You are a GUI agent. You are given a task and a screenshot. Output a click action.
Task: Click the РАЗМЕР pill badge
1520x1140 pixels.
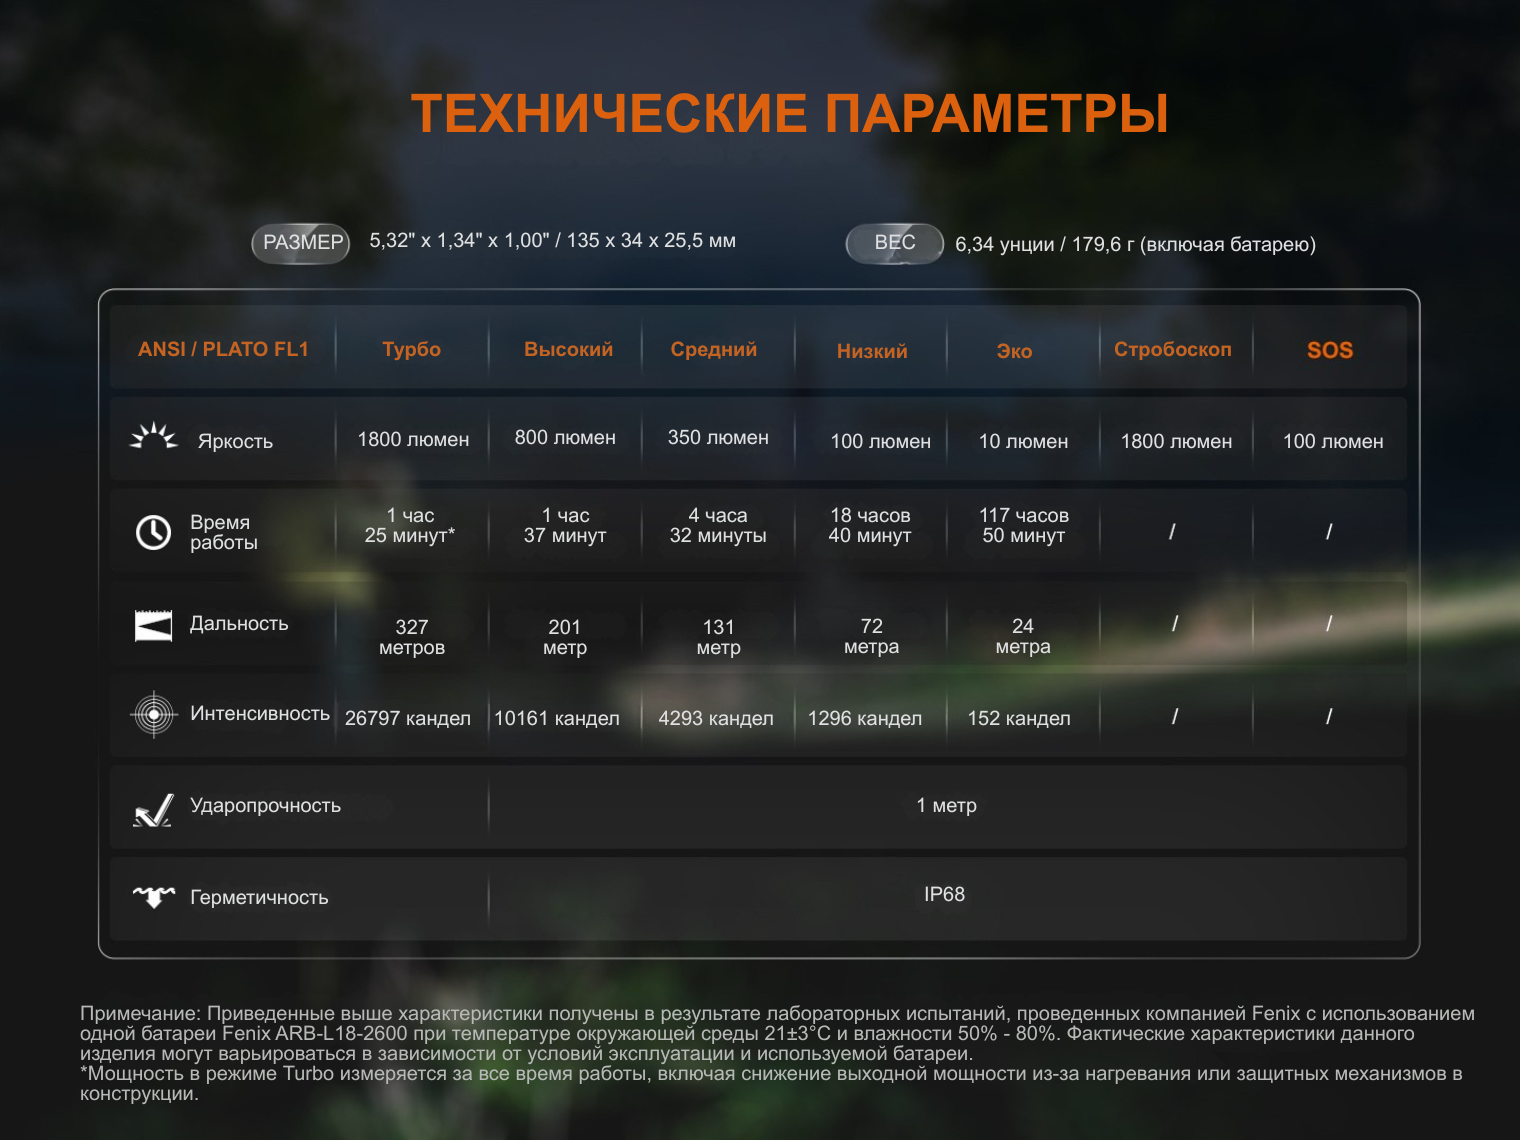(x=301, y=243)
